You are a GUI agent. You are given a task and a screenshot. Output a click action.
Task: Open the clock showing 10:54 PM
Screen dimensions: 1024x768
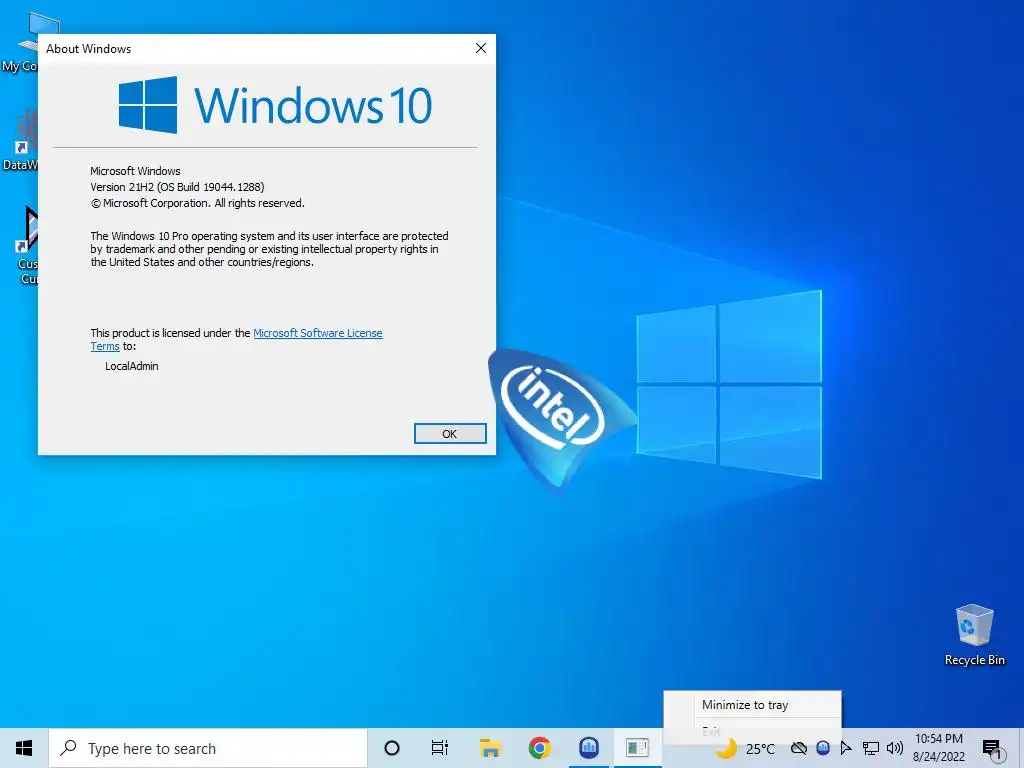pos(938,748)
